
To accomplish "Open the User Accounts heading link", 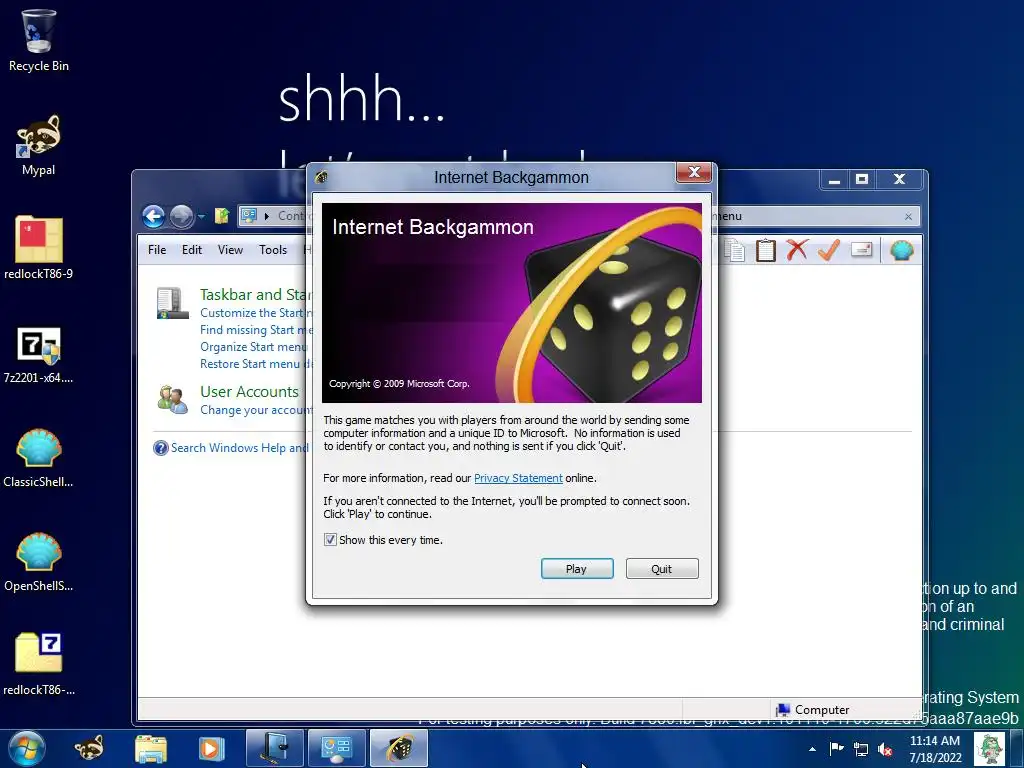I will [249, 392].
